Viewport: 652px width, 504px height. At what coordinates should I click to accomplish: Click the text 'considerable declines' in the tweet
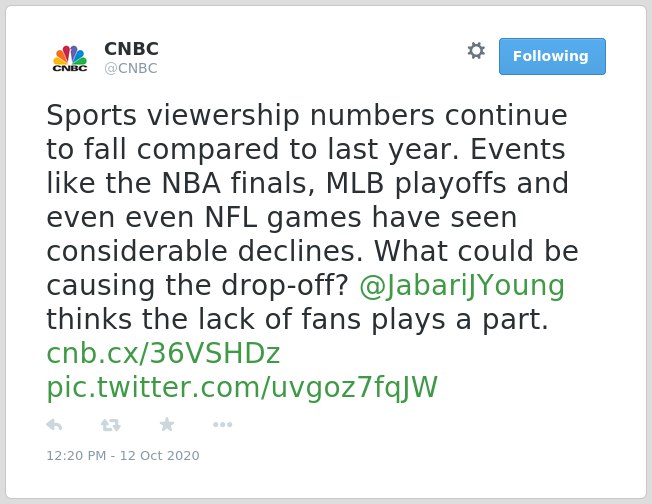(x=205, y=251)
